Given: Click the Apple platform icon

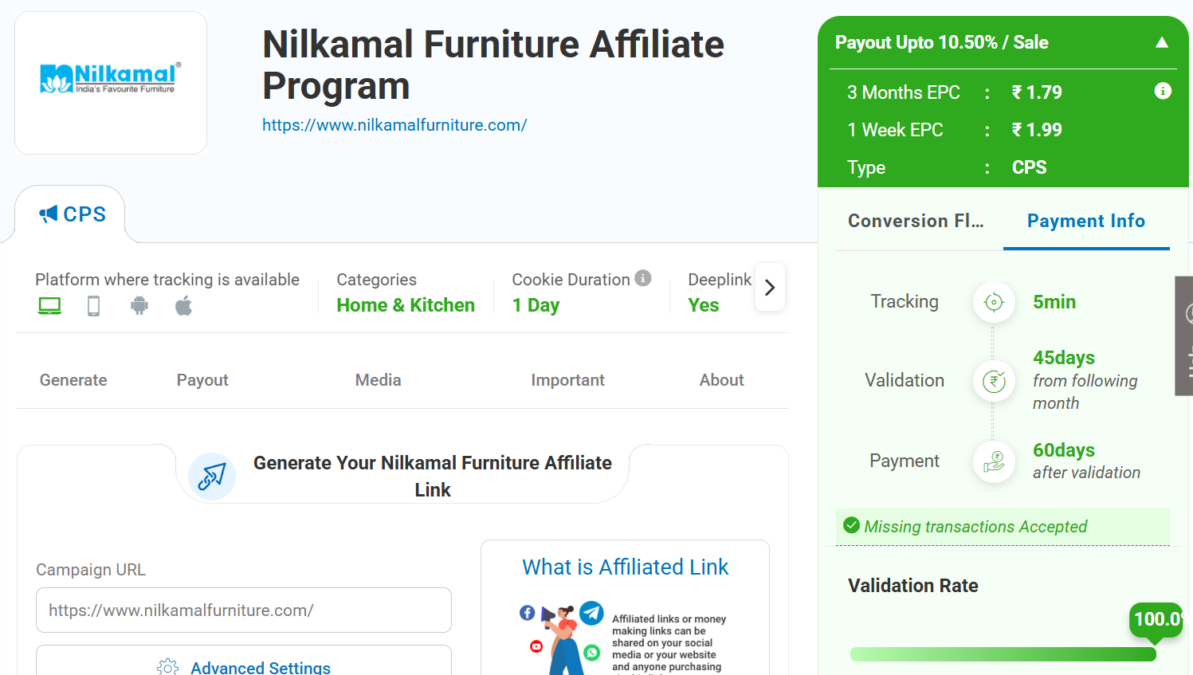Looking at the screenshot, I should point(183,306).
